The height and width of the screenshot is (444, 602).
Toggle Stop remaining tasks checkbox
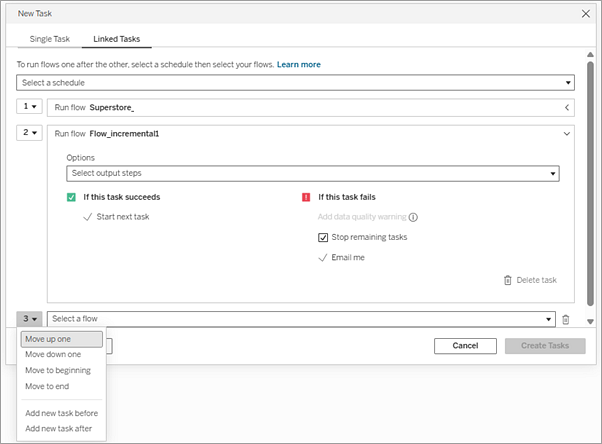(x=323, y=237)
